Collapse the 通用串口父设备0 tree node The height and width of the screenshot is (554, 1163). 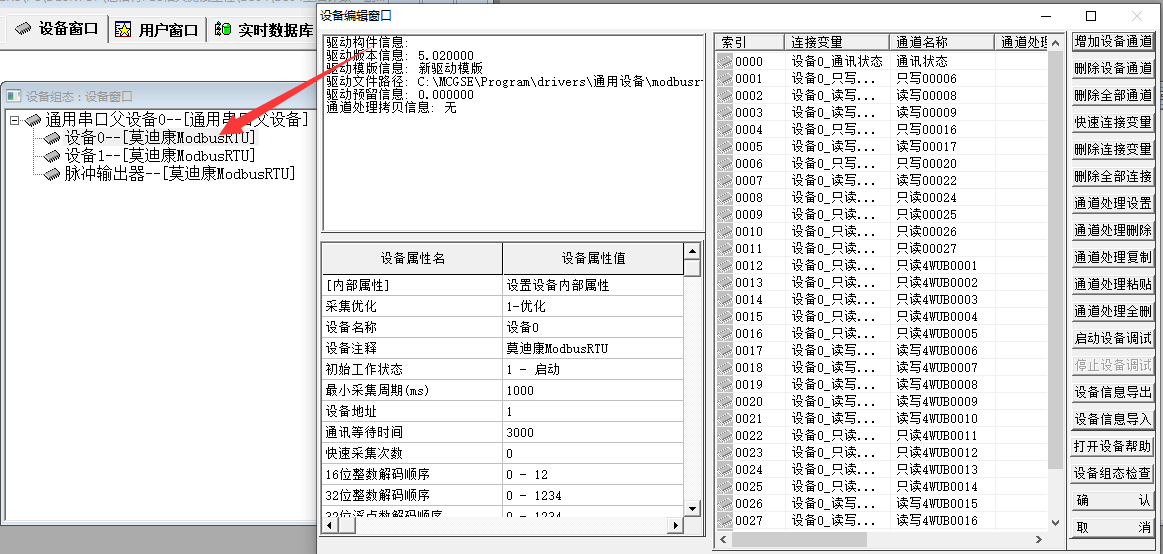14,120
